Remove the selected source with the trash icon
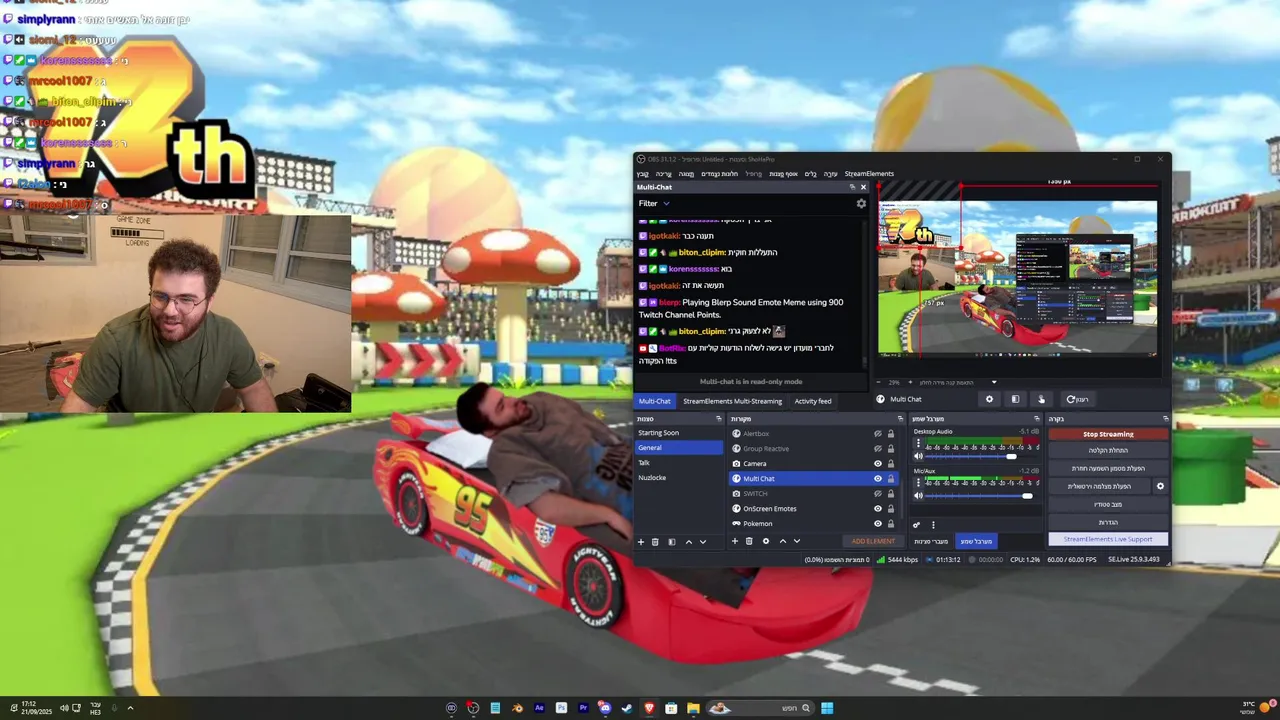 [x=749, y=541]
